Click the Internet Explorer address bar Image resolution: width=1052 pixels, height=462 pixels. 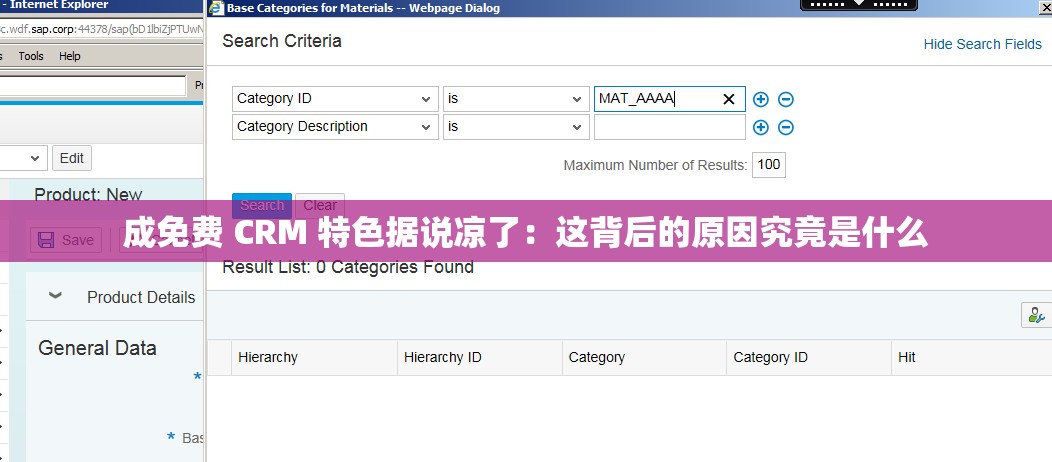[101, 29]
